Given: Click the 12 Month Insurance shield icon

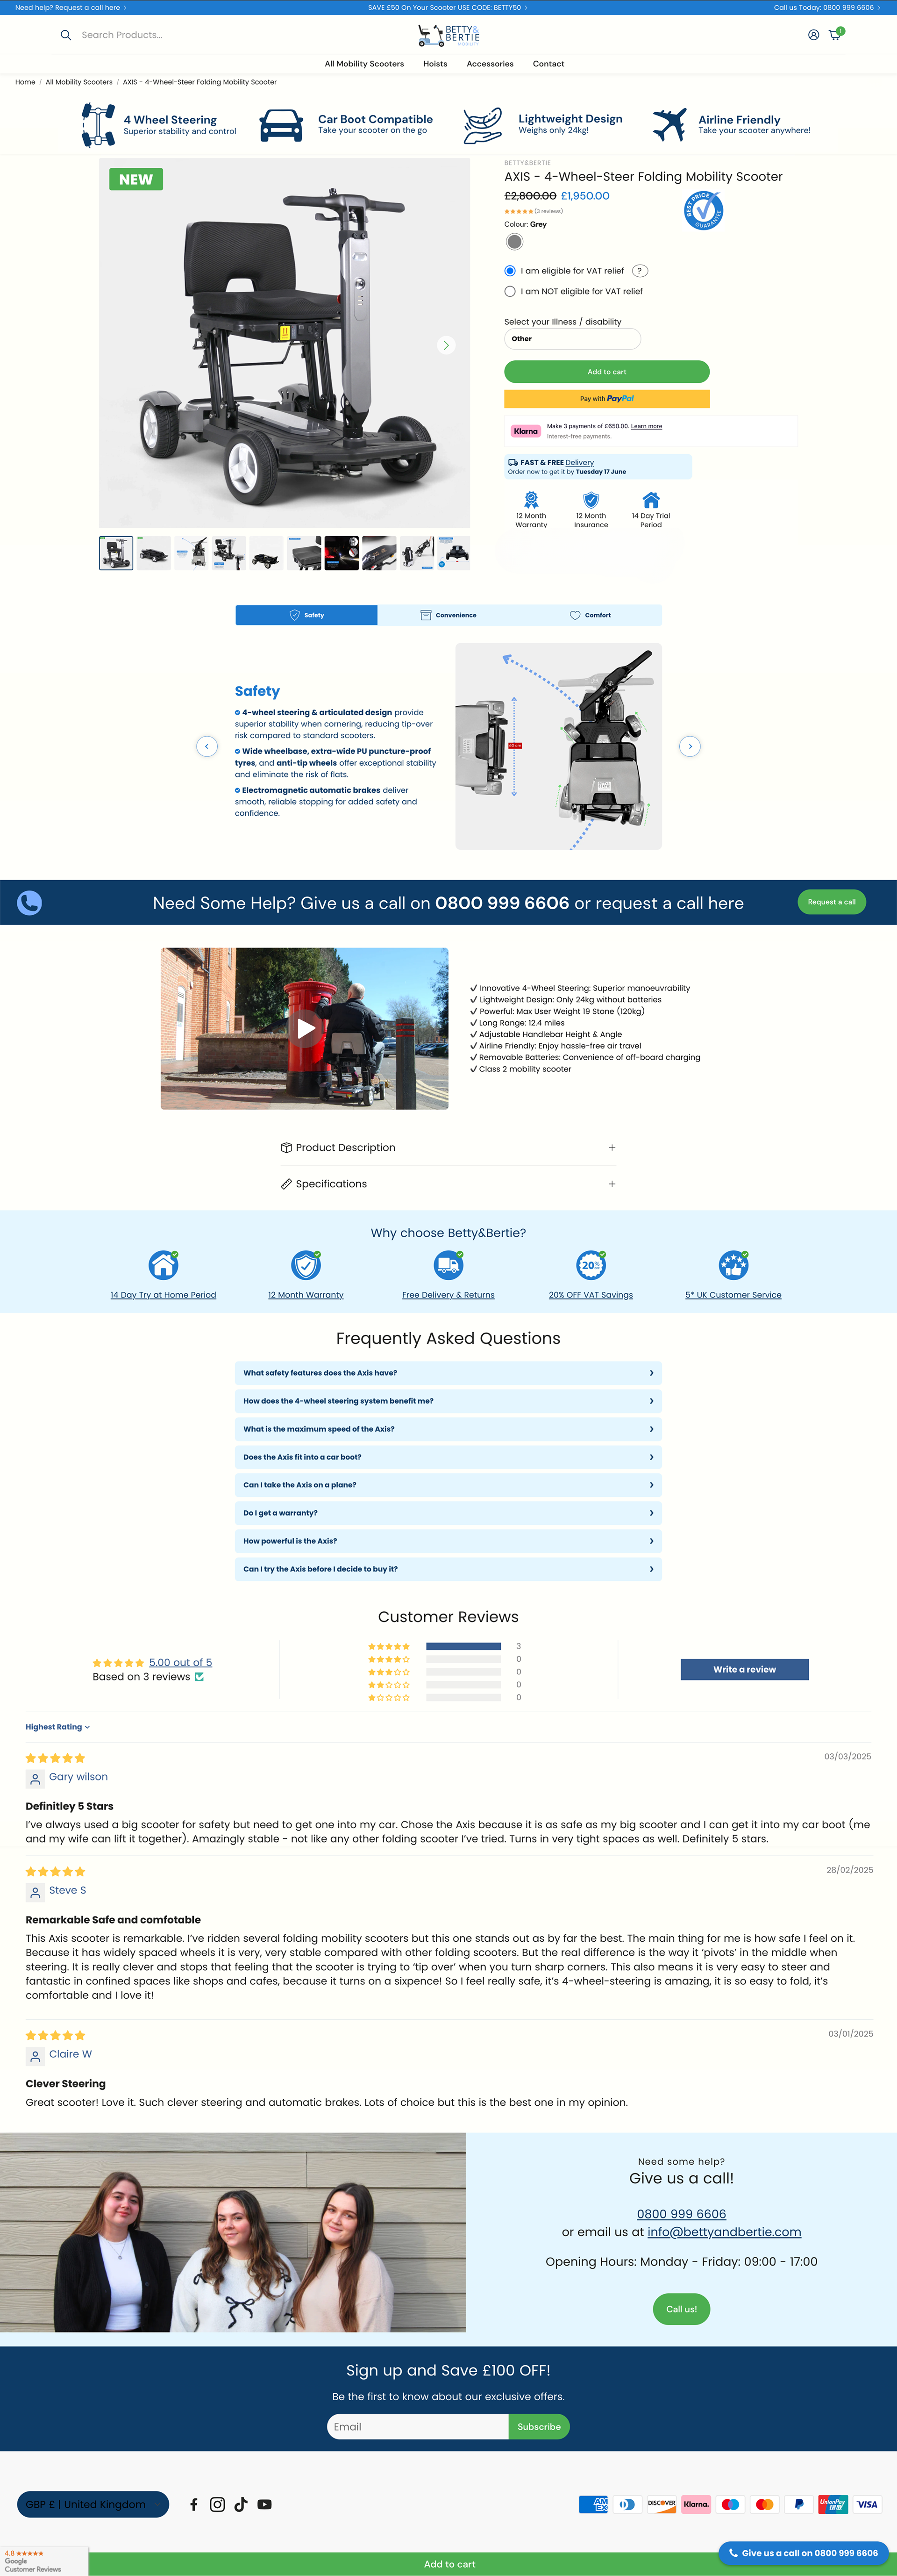Looking at the screenshot, I should pyautogui.click(x=591, y=499).
